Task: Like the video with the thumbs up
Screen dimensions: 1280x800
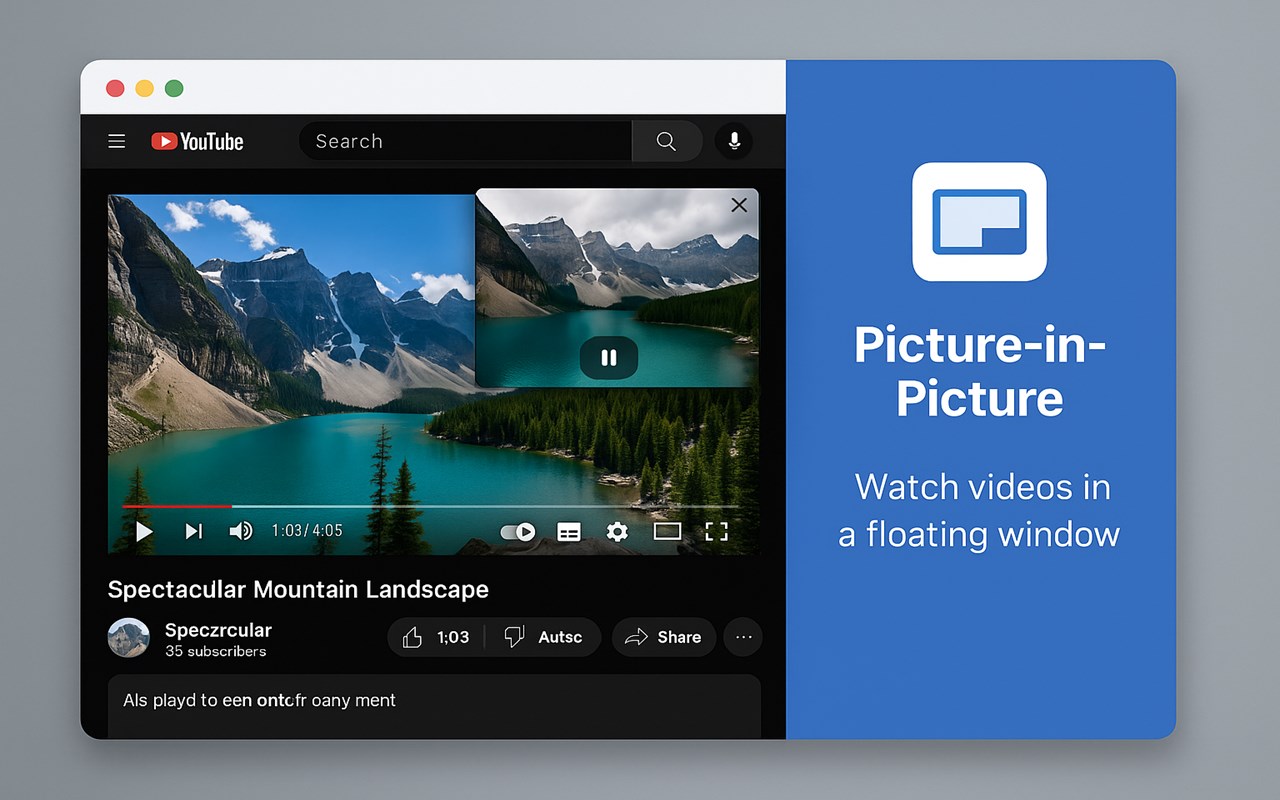Action: pos(412,637)
